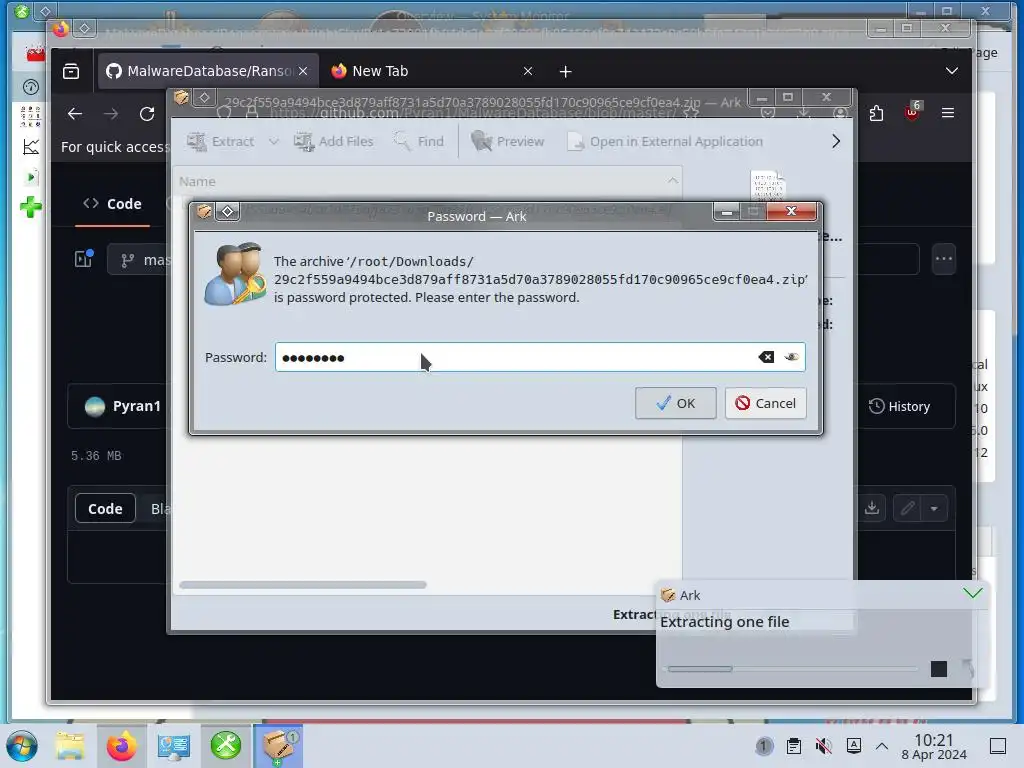Open the System Monitor taskbar icon
The width and height of the screenshot is (1024, 768).
tap(174, 746)
